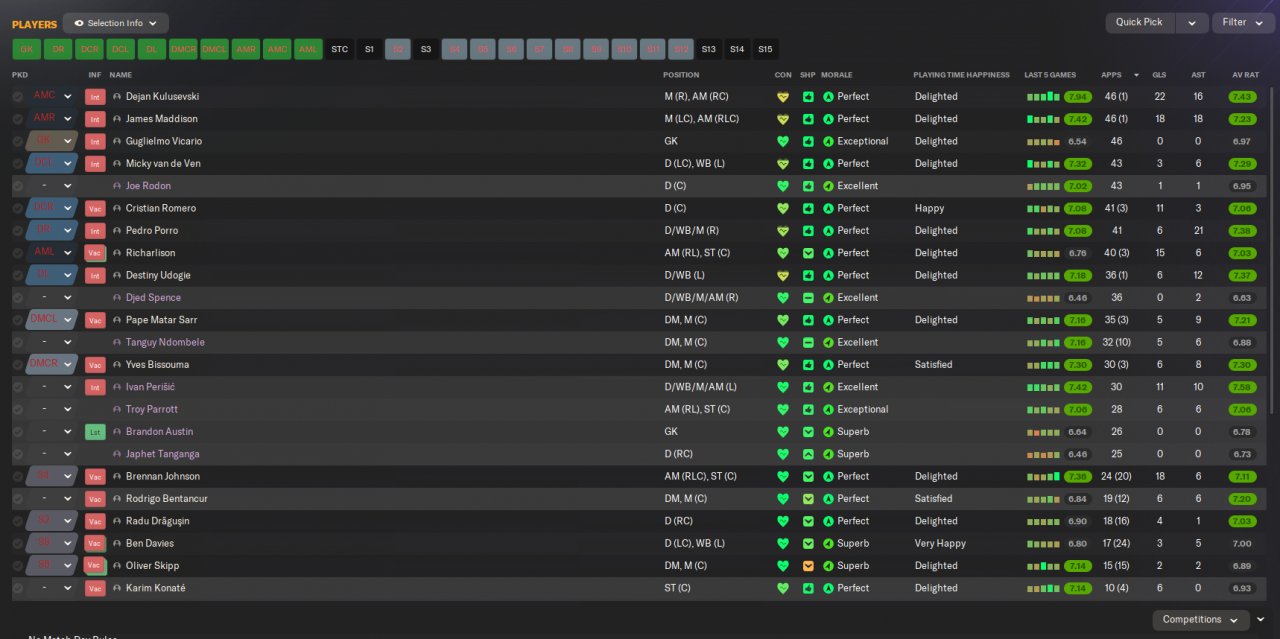1280x639 pixels.
Task: Click Int status badge for Dejan Kulusevski
Action: coord(95,97)
